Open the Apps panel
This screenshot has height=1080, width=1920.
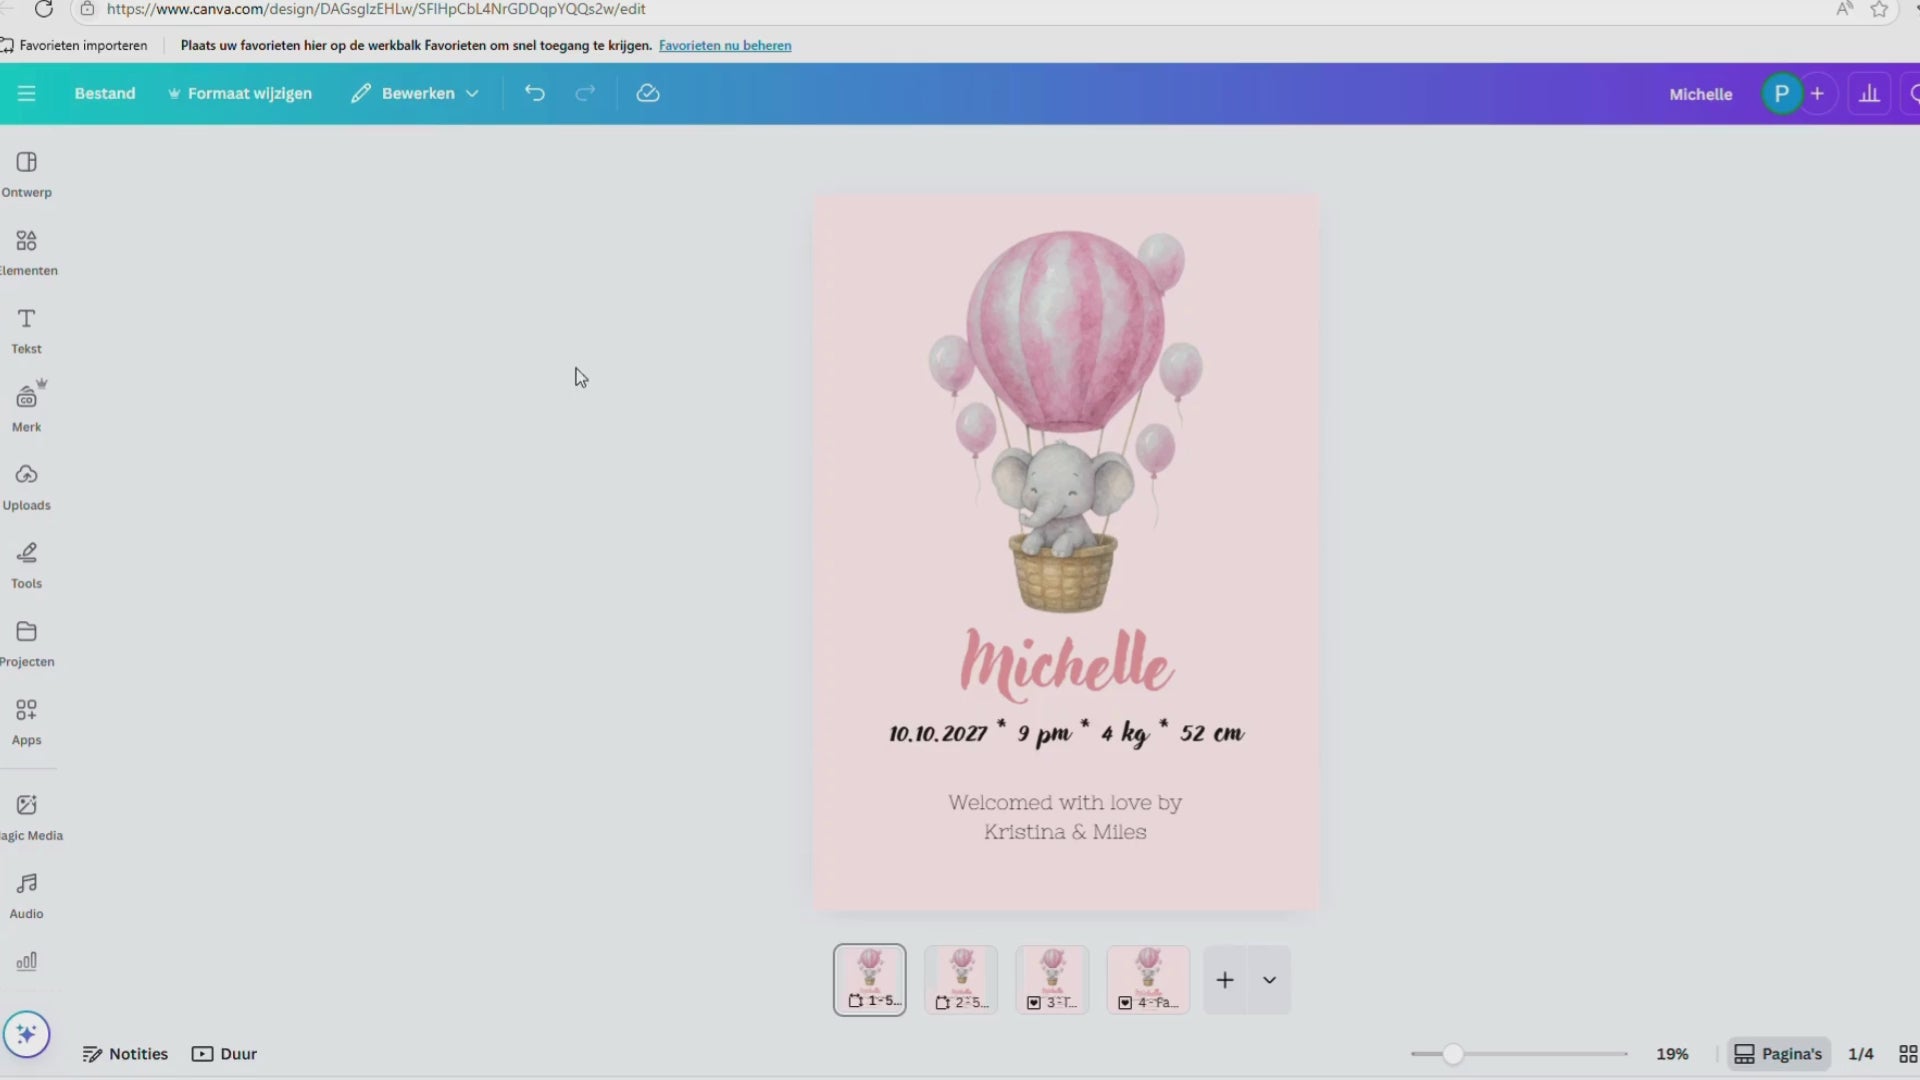[27, 721]
